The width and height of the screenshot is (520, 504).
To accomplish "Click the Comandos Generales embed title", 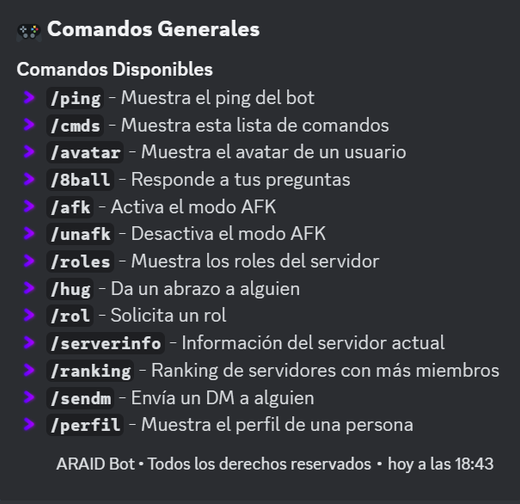I will click(153, 29).
